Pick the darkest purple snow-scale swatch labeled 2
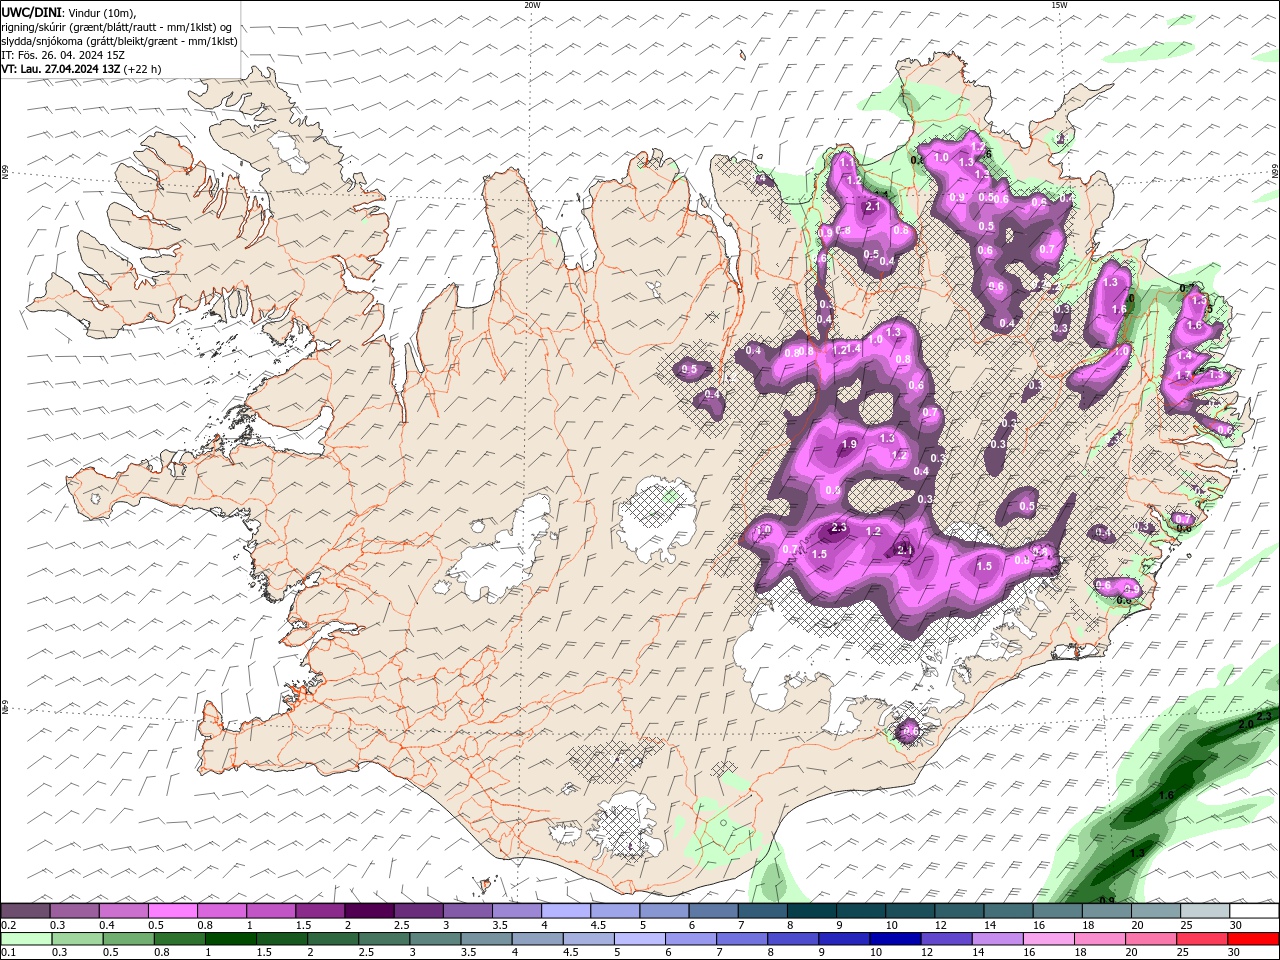1280x960 pixels. (368, 911)
